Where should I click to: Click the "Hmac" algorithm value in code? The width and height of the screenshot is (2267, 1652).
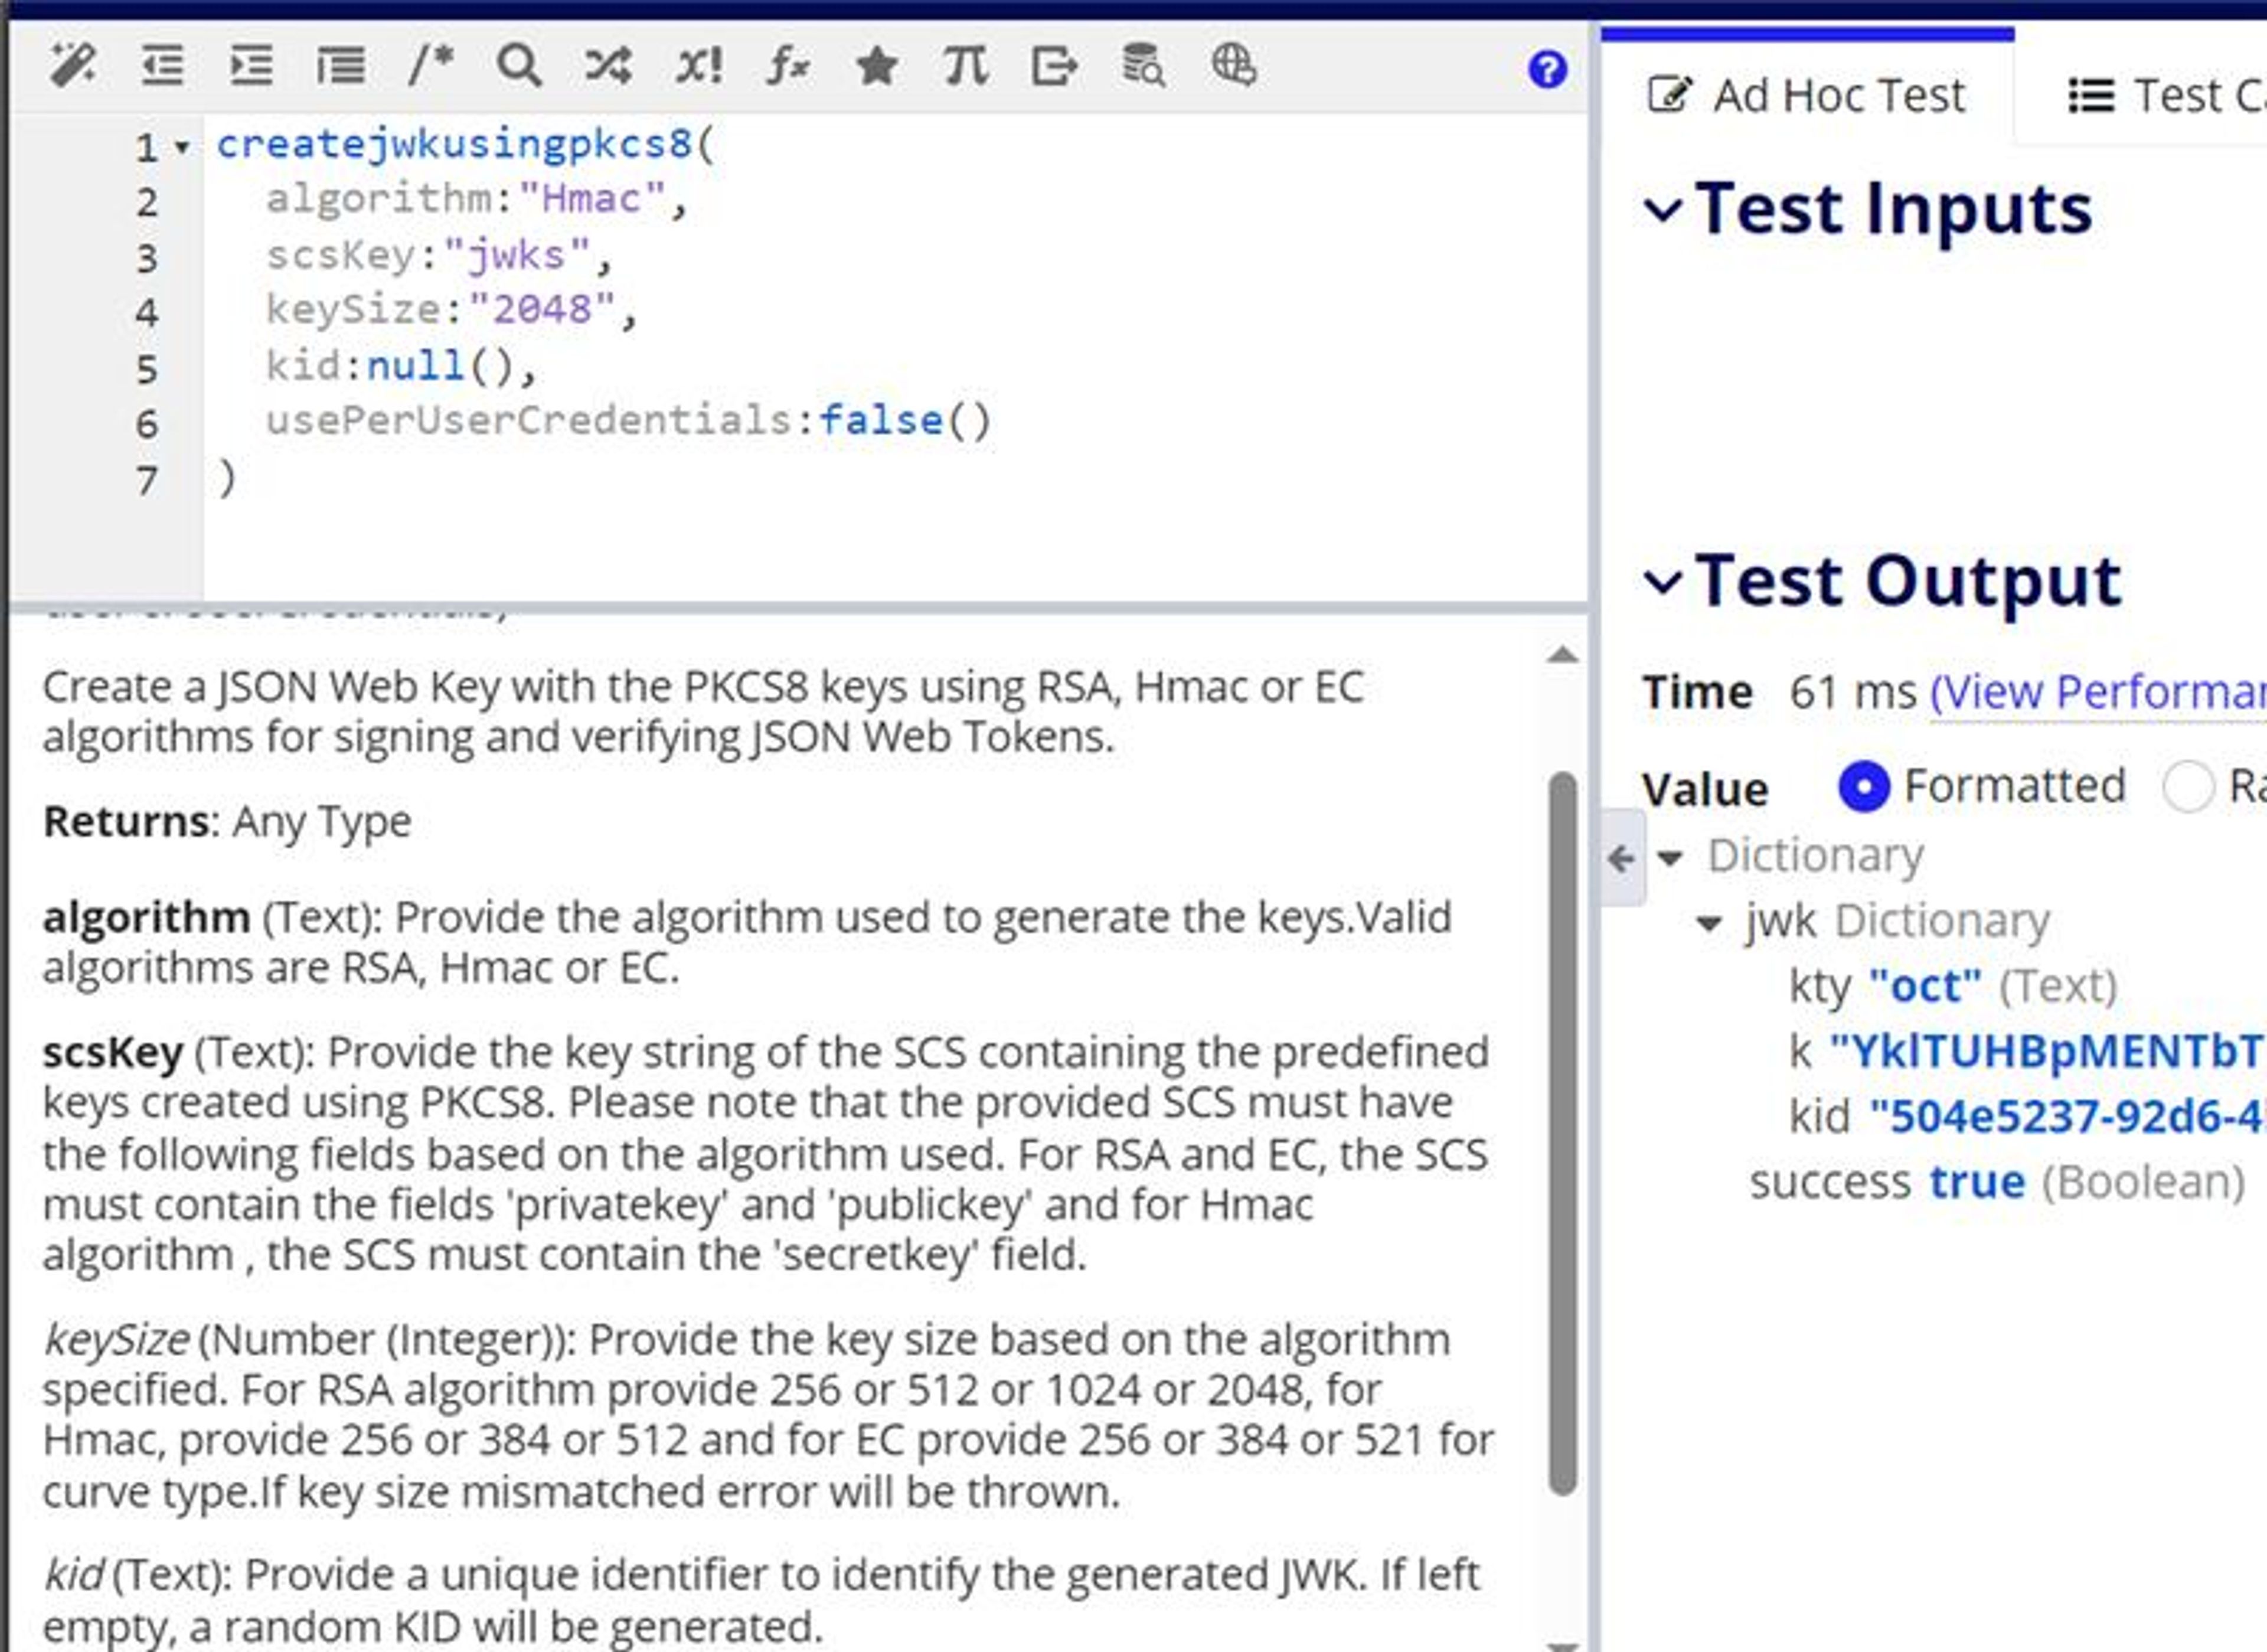(593, 199)
